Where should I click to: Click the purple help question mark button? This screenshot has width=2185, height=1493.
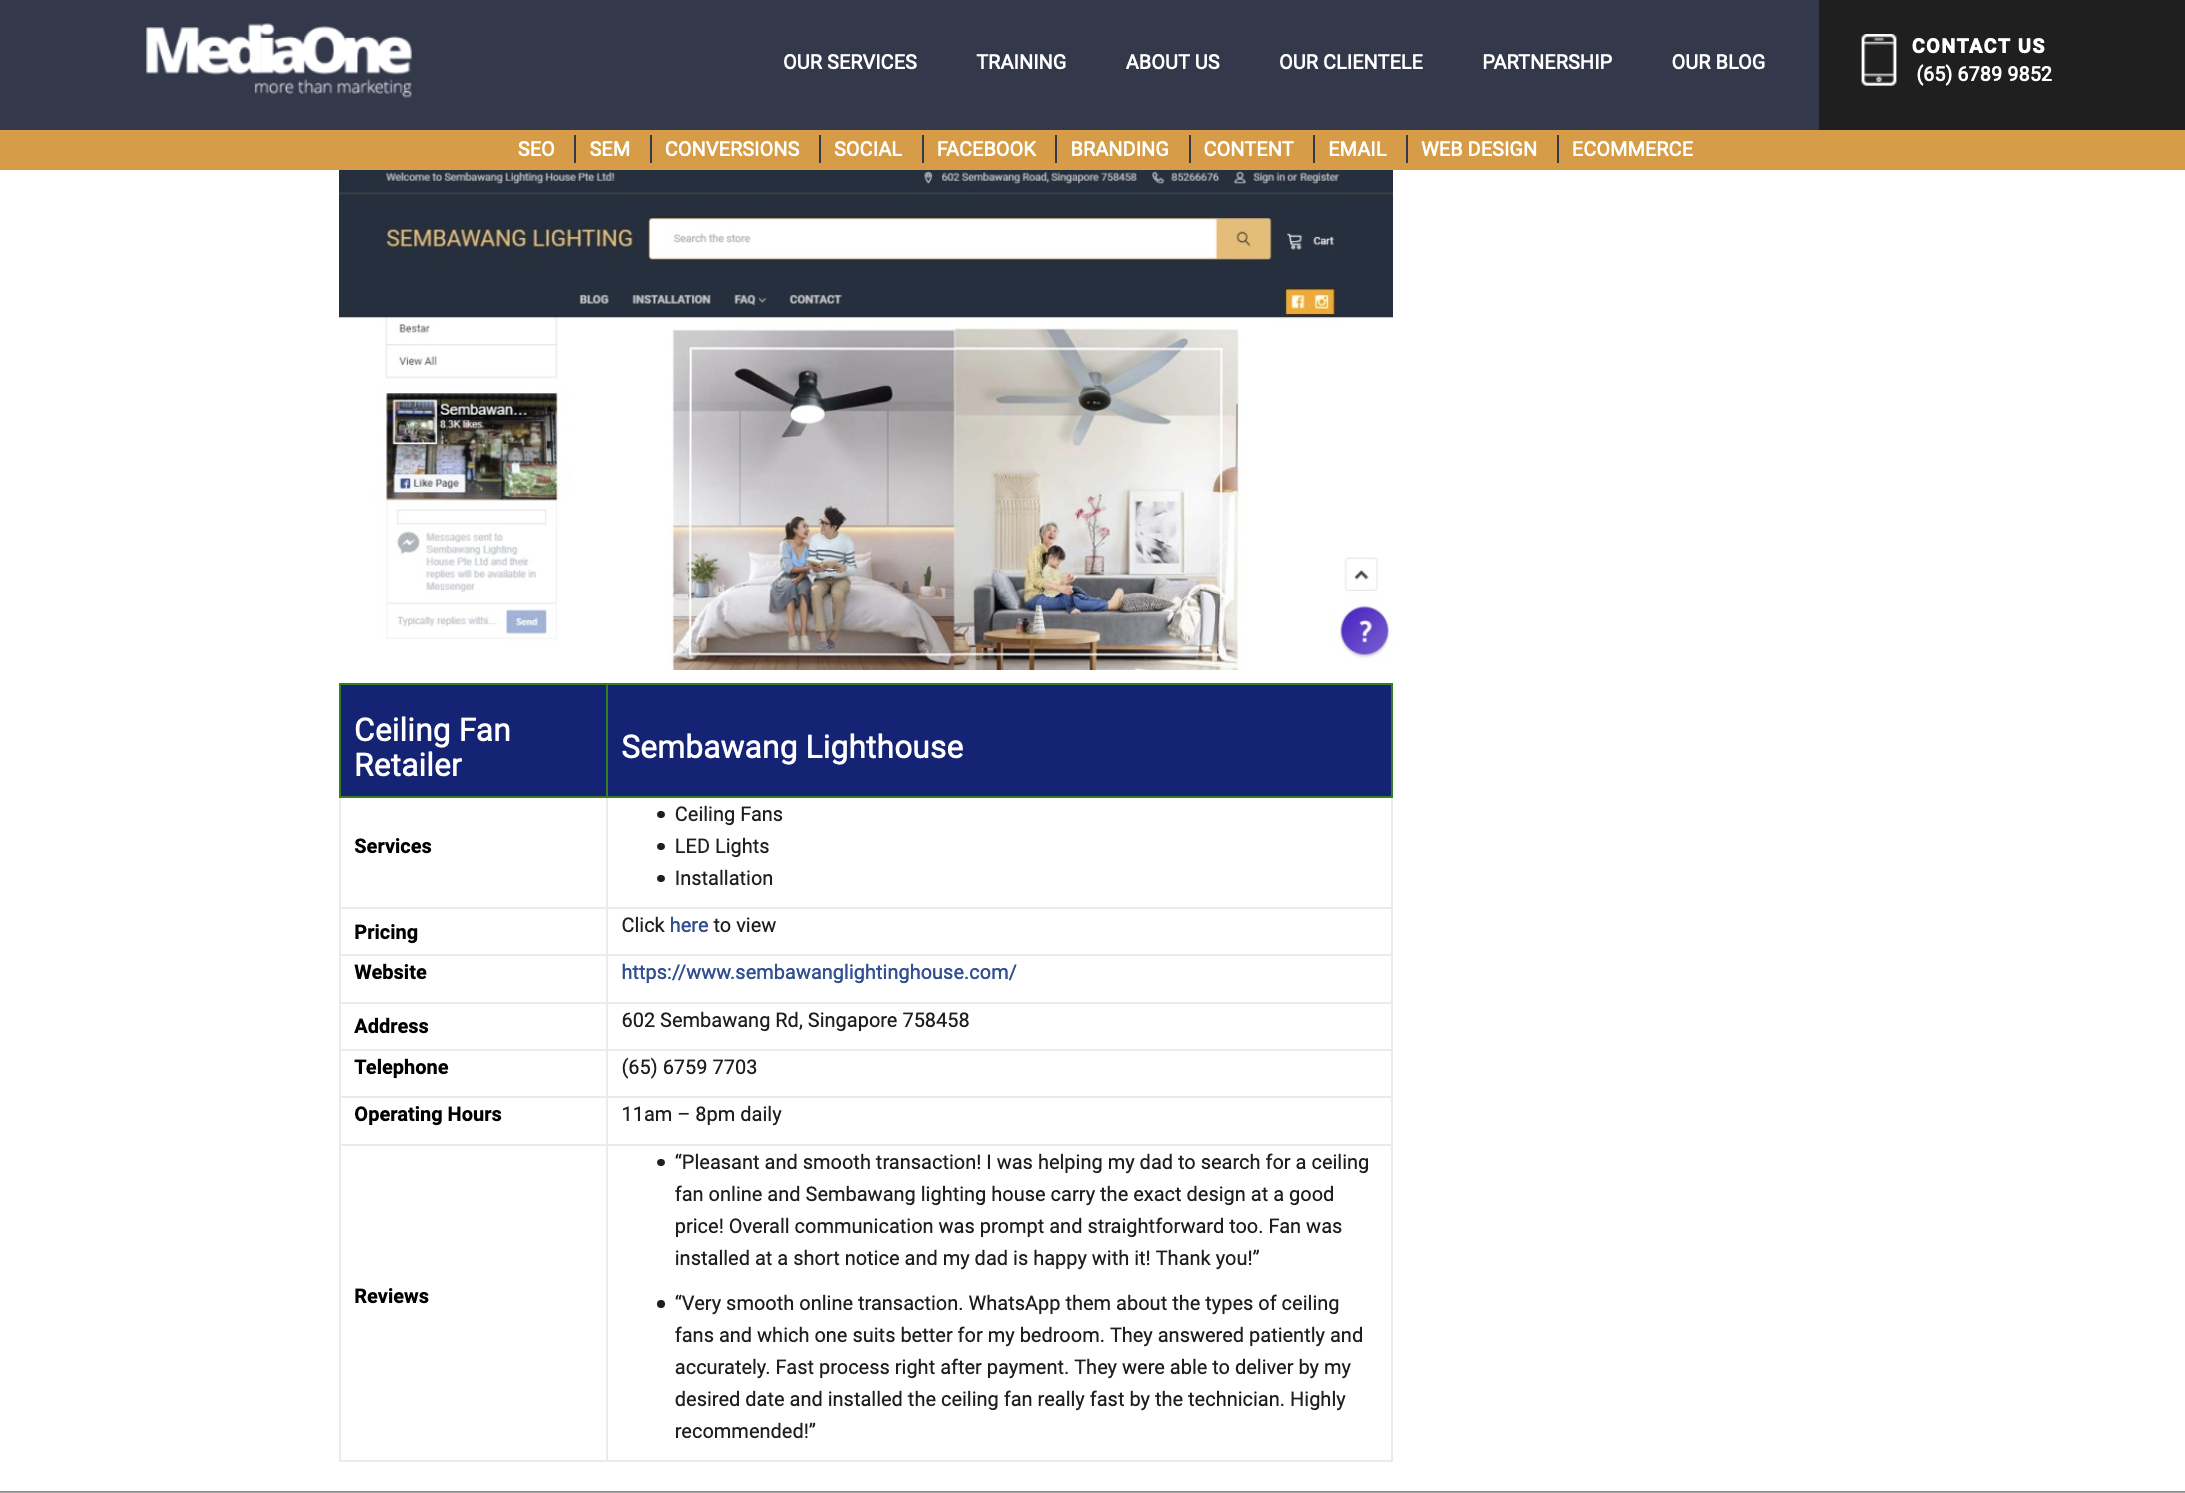(1364, 631)
